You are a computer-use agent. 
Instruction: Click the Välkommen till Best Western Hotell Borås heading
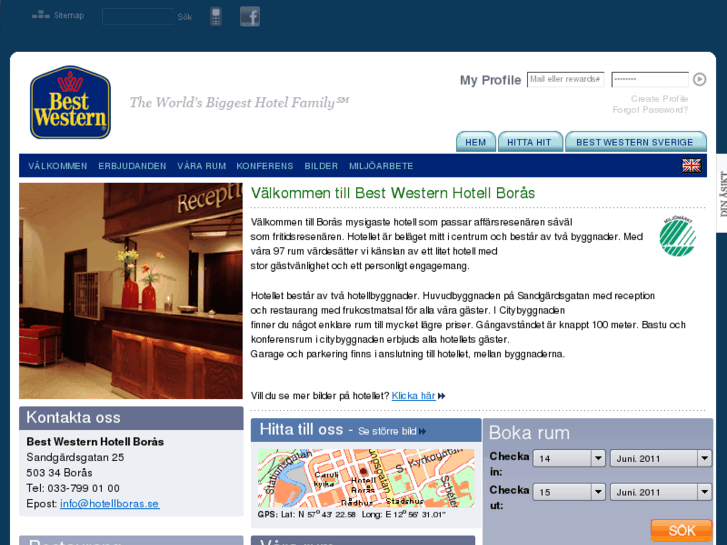click(x=393, y=193)
